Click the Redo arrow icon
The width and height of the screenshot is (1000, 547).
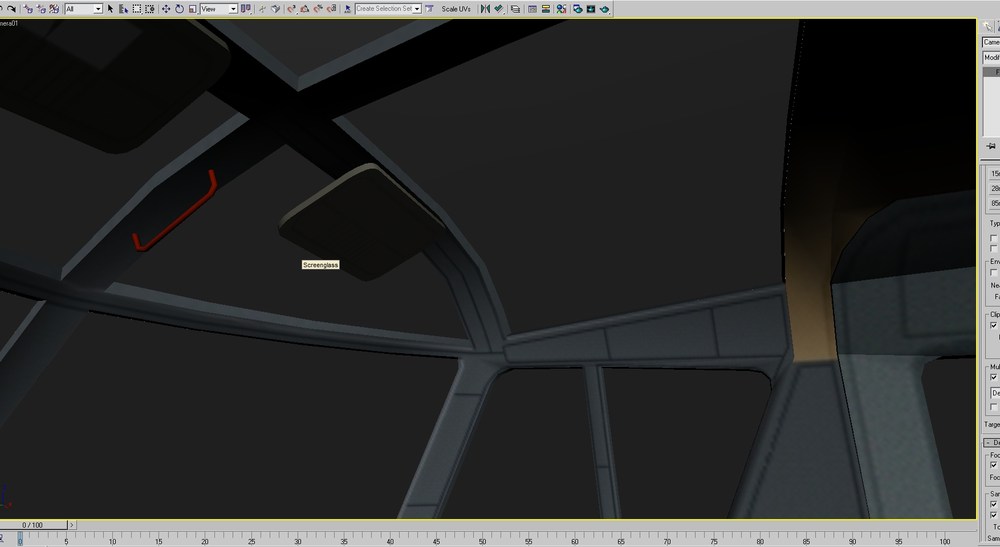click(x=12, y=9)
